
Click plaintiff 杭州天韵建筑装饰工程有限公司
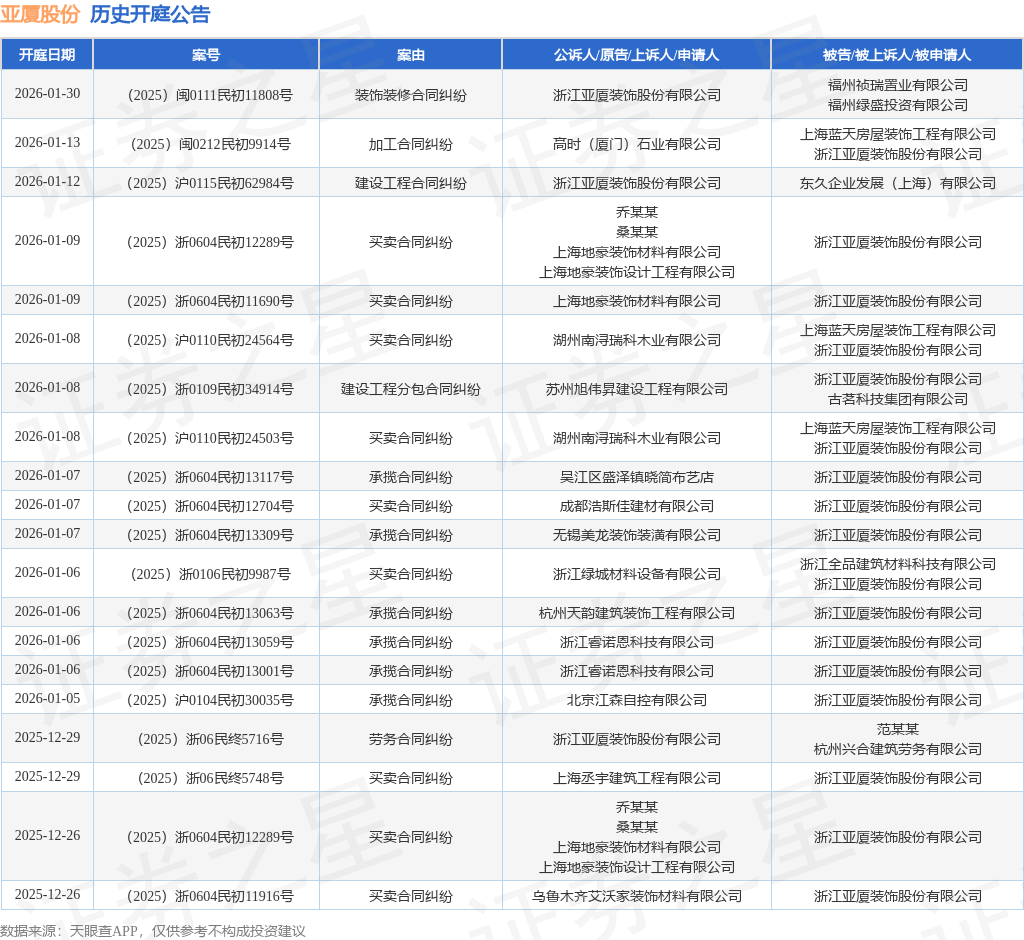637,613
